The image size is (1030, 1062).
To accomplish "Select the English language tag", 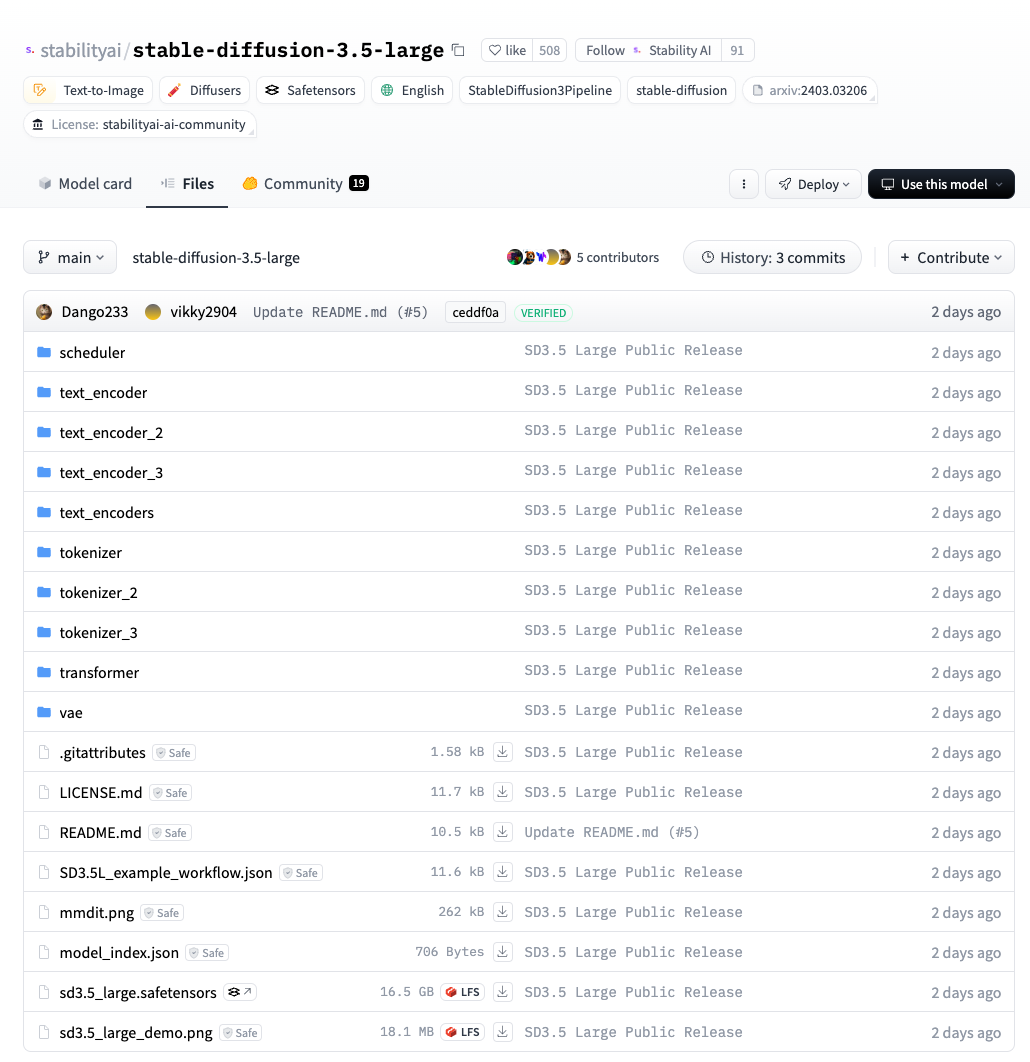I will 412,90.
